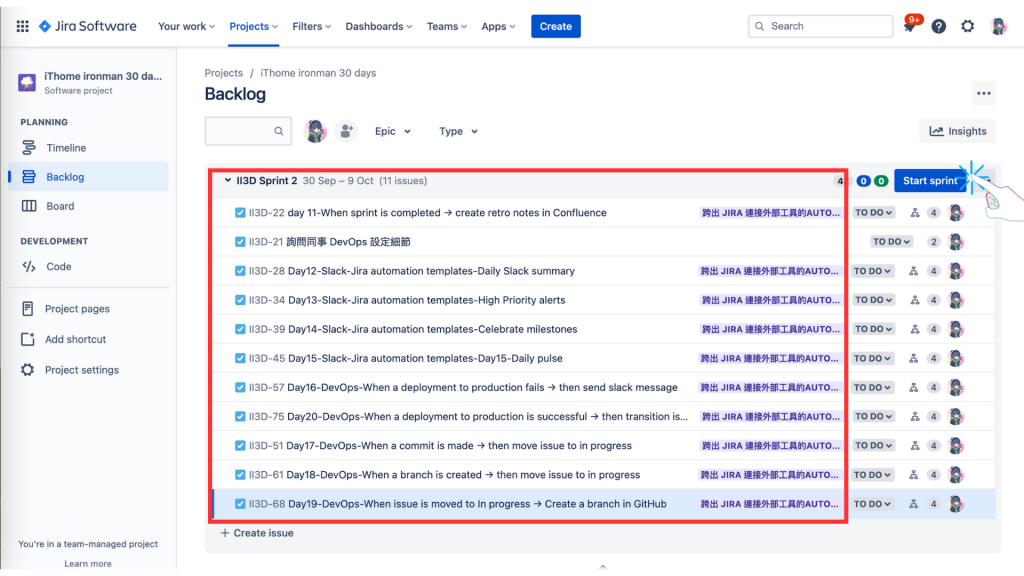1024x576 pixels.
Task: Open the Your work menu
Action: point(186,26)
